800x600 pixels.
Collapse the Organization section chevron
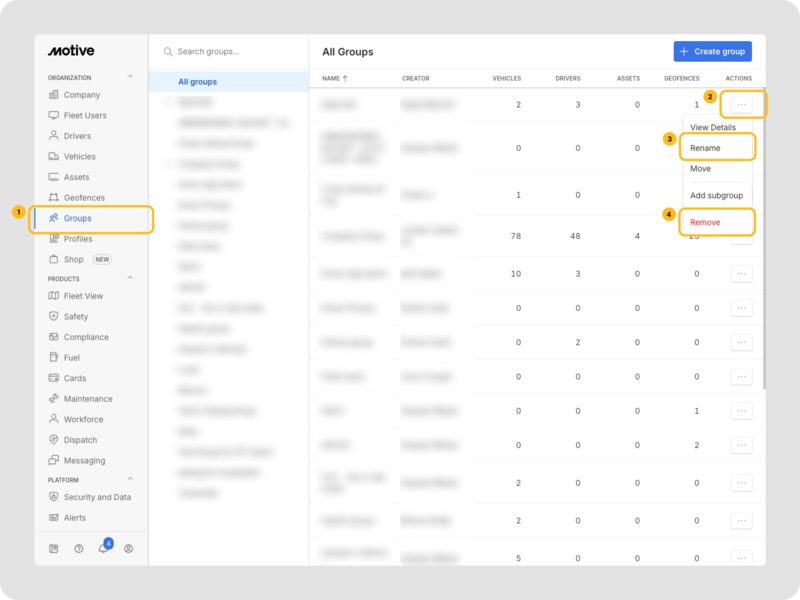(129, 77)
